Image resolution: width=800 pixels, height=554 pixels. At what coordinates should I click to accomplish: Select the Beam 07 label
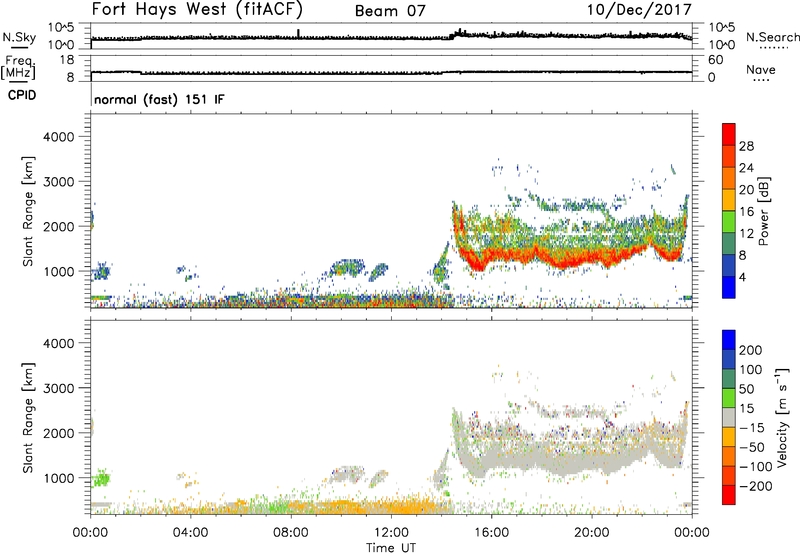click(x=390, y=11)
